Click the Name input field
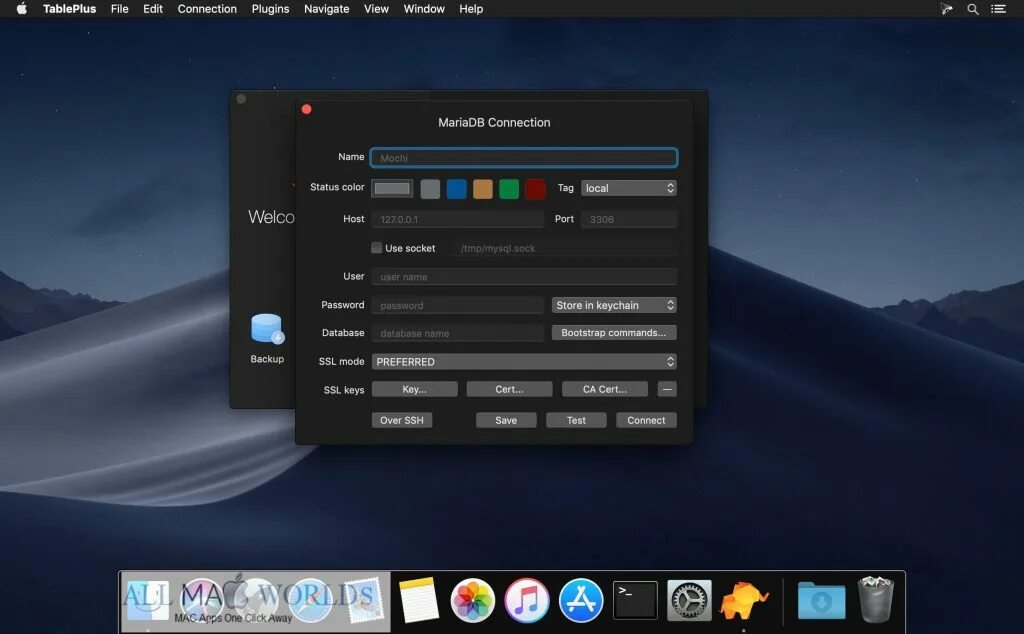The image size is (1024, 634). pos(524,157)
